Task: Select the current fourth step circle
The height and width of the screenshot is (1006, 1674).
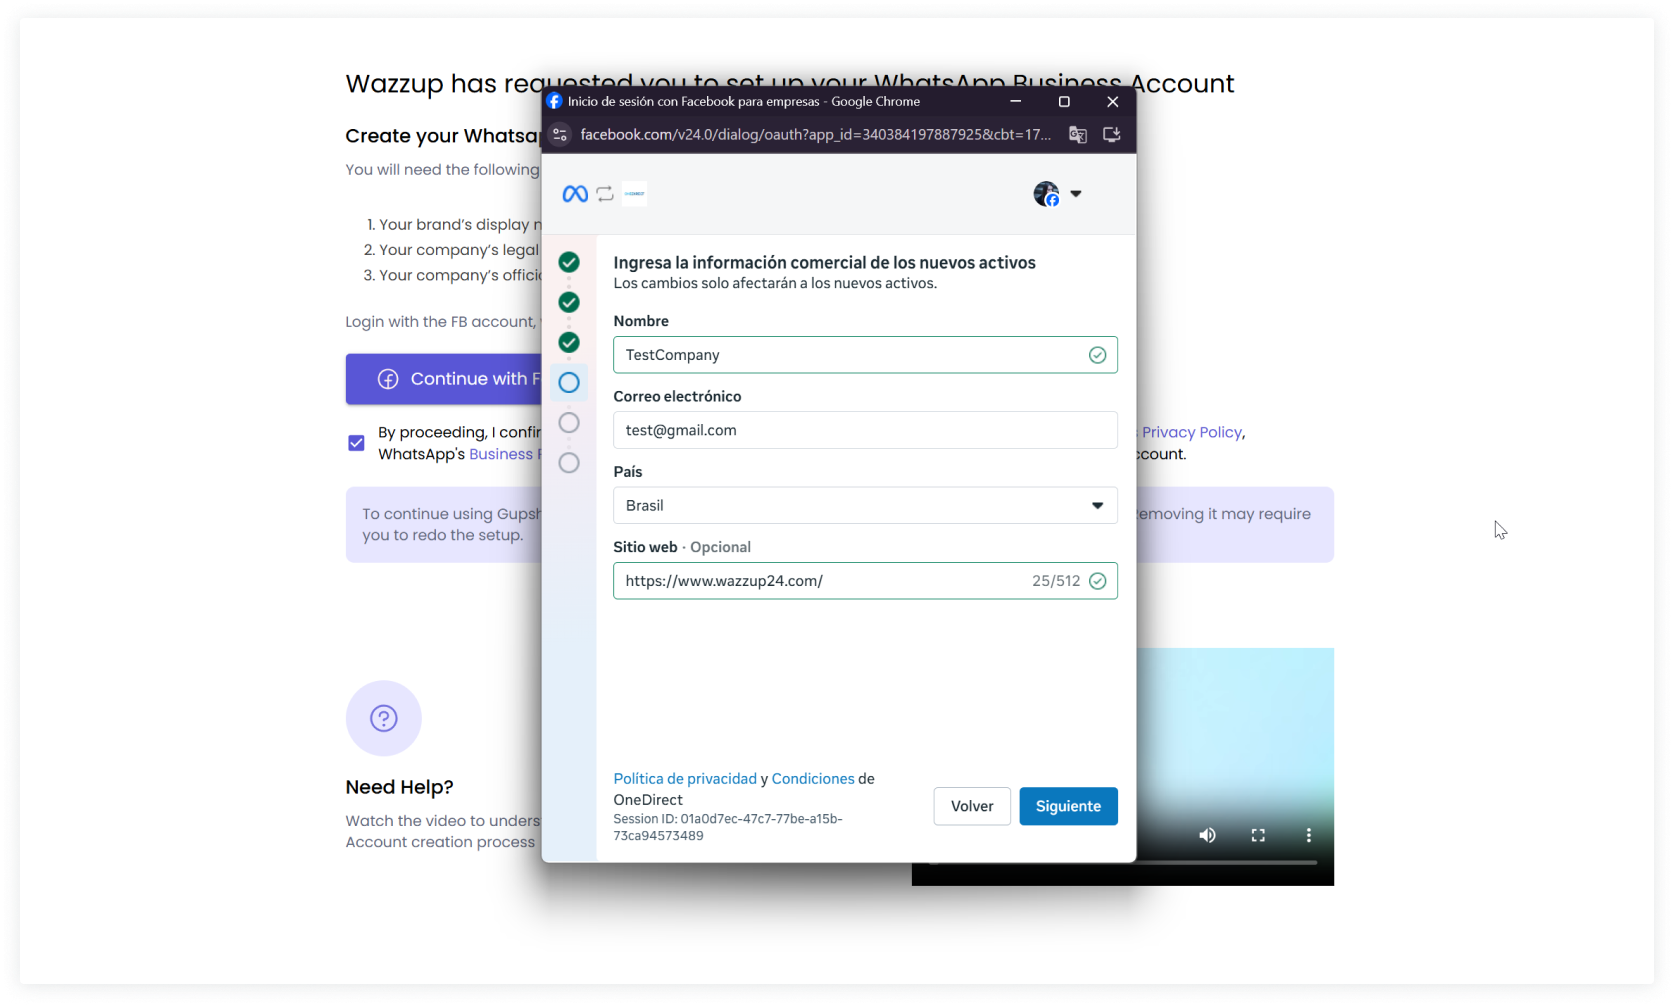Action: (569, 382)
